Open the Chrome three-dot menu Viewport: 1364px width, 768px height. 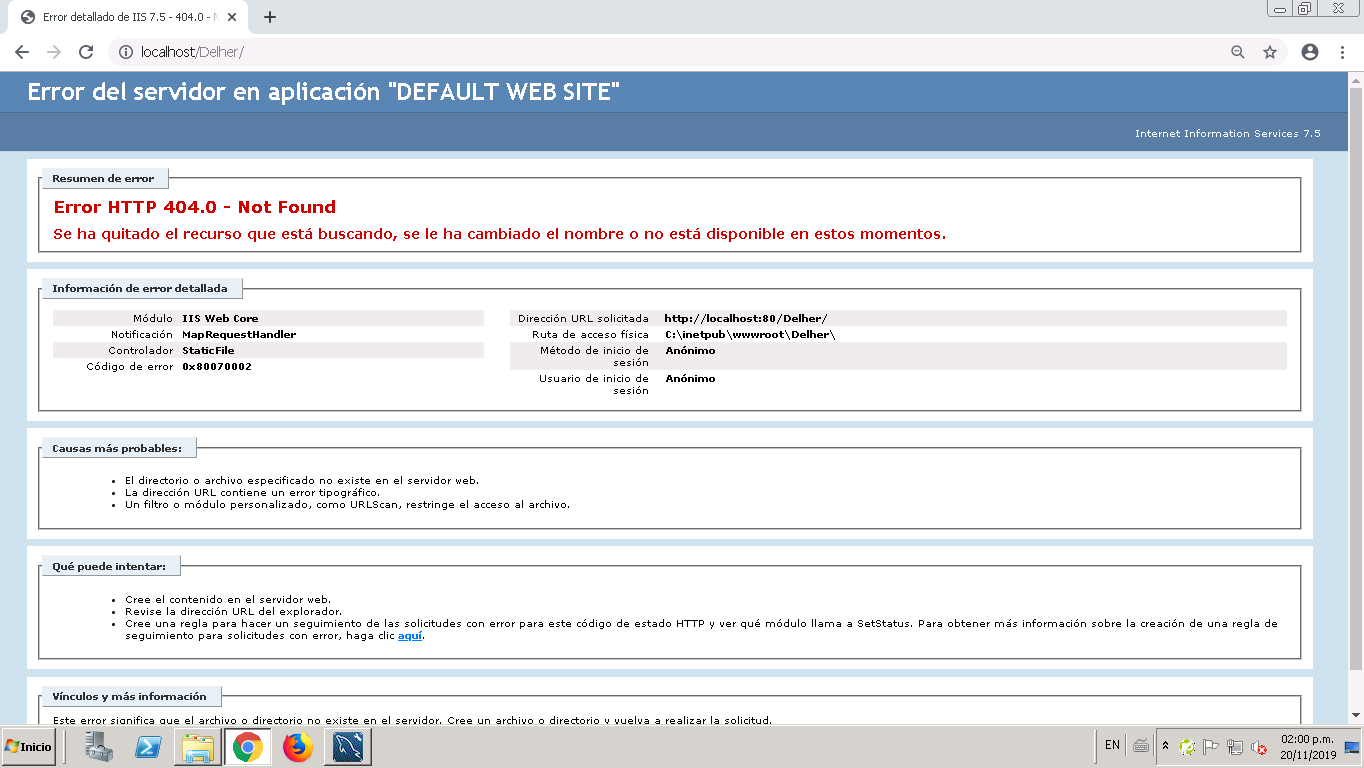(1342, 52)
